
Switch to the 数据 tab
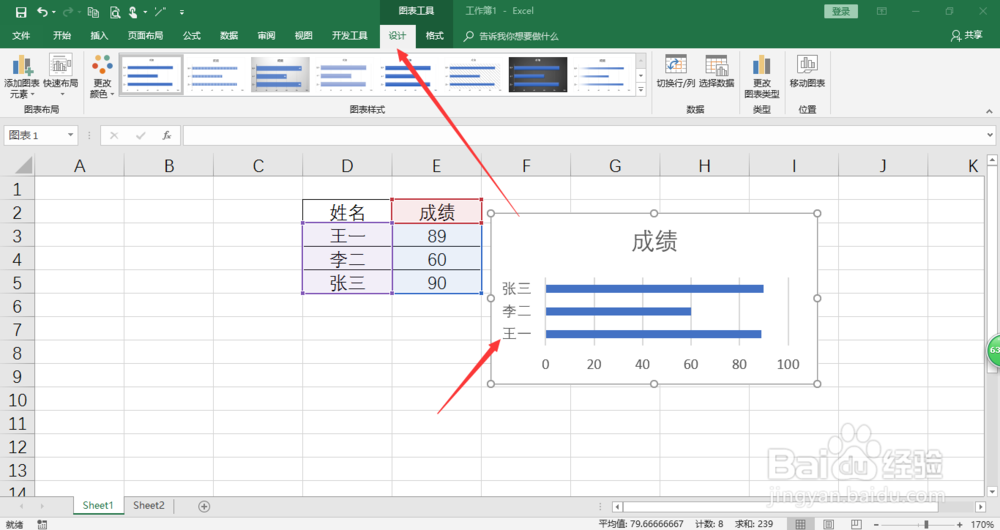click(x=229, y=36)
